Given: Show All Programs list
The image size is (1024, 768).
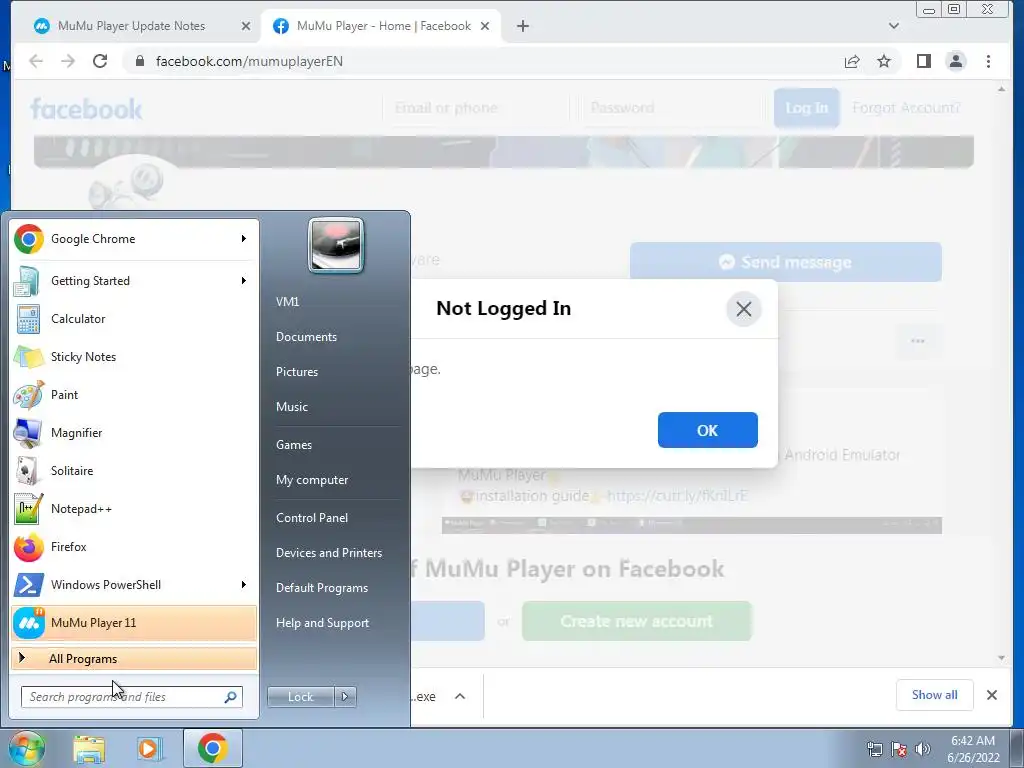Looking at the screenshot, I should [134, 658].
